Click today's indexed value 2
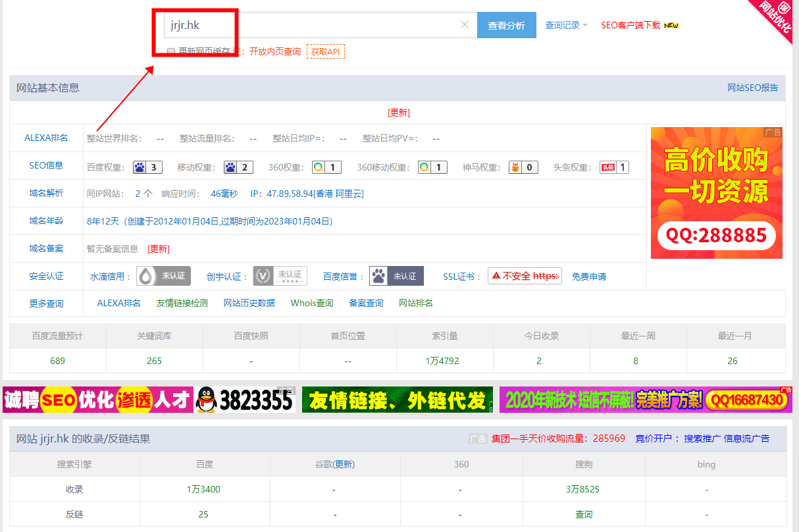Viewport: 799px width, 532px height. coord(539,361)
